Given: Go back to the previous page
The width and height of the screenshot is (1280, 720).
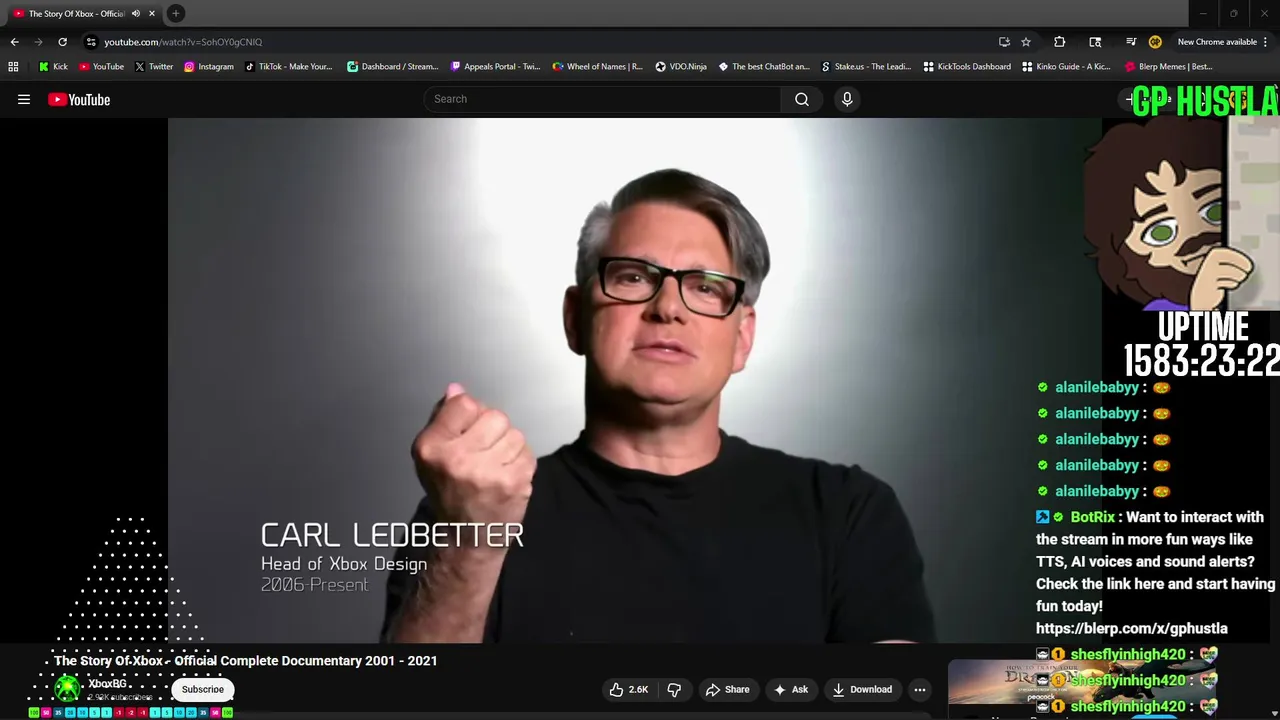Looking at the screenshot, I should 14,42.
